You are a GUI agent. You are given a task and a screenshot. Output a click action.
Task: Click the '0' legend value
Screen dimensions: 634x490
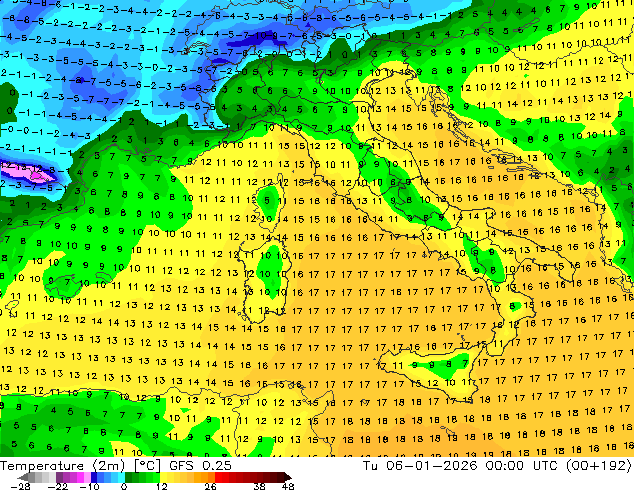[124, 486]
